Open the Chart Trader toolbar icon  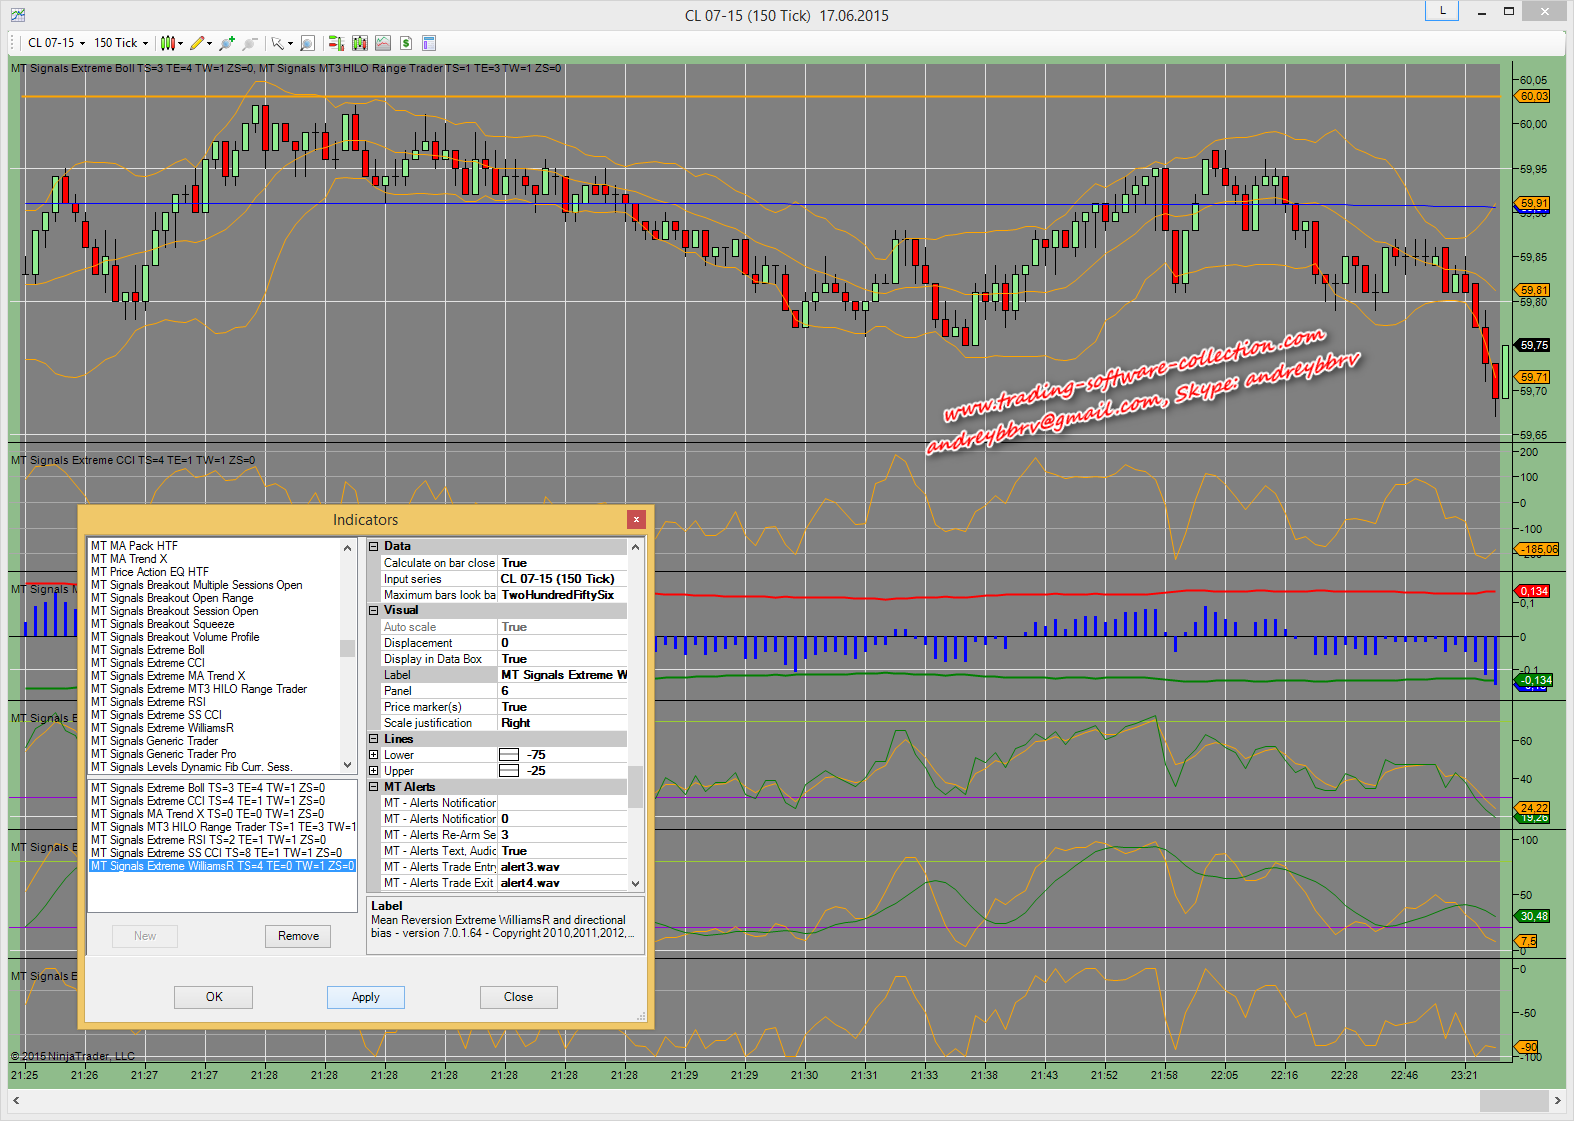pos(336,43)
